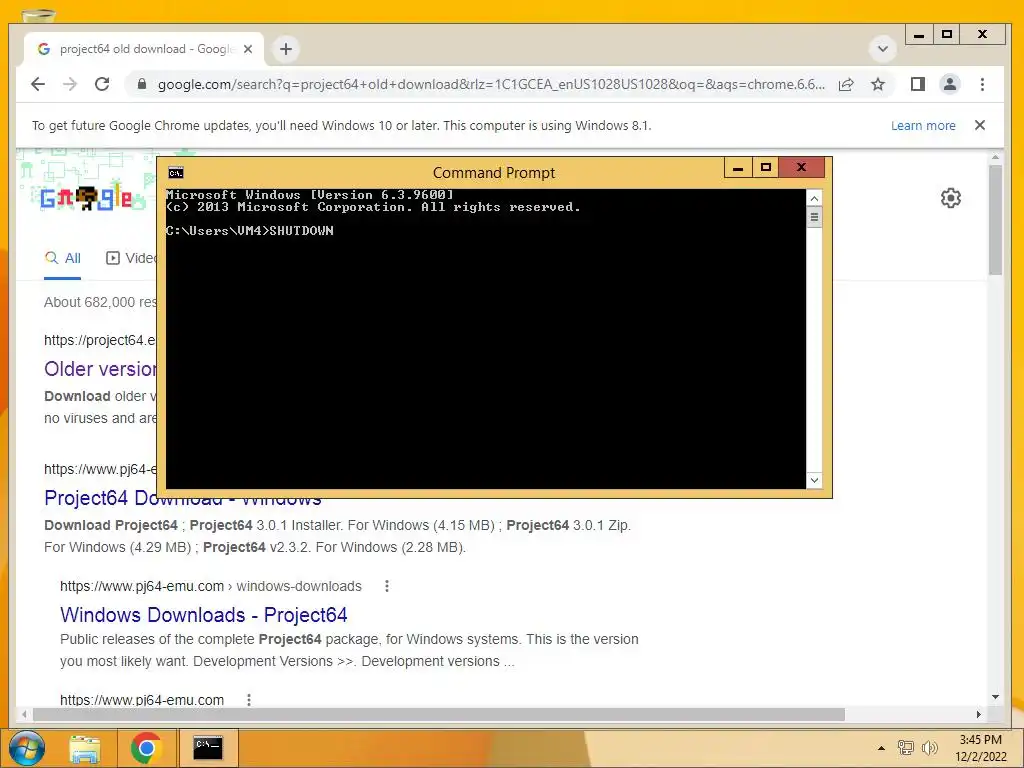Minimize the Chrome window

point(919,35)
